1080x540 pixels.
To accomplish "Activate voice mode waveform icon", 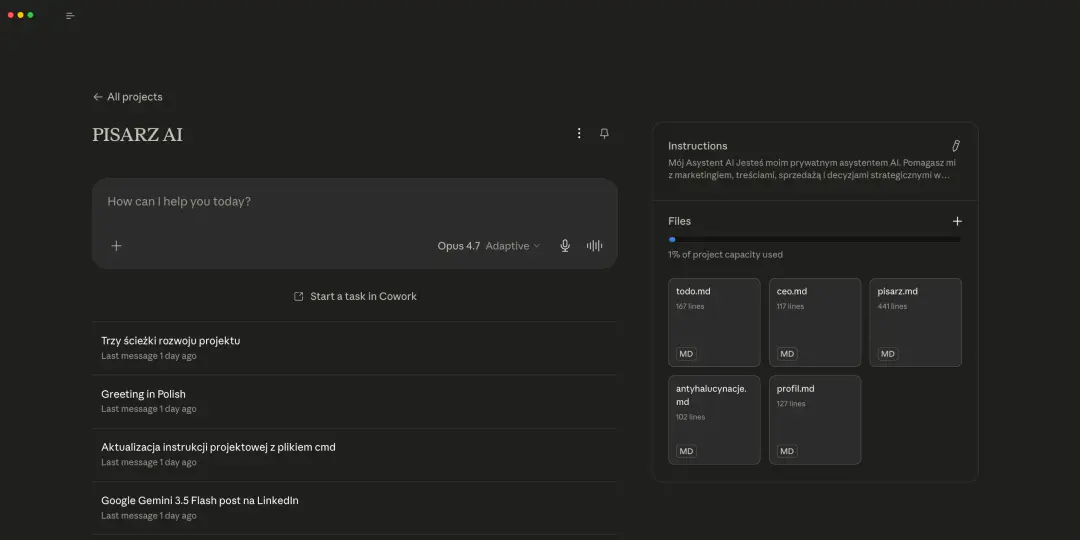I will pos(594,246).
